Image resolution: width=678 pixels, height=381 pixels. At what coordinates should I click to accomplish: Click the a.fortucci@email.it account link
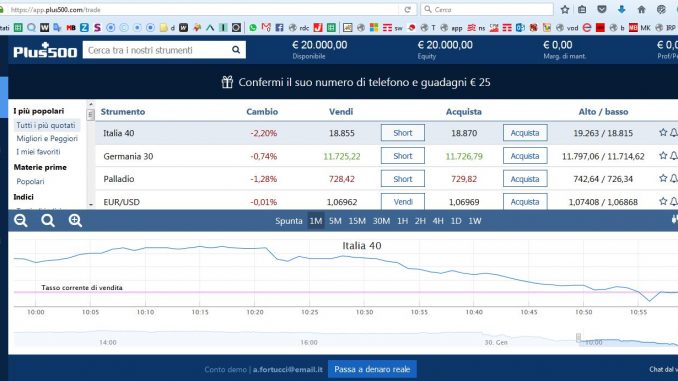point(288,369)
